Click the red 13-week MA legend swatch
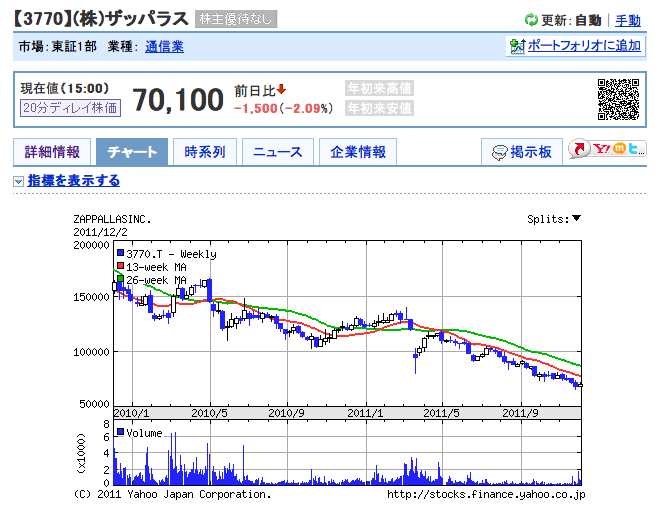This screenshot has width=655, height=505. (120, 266)
